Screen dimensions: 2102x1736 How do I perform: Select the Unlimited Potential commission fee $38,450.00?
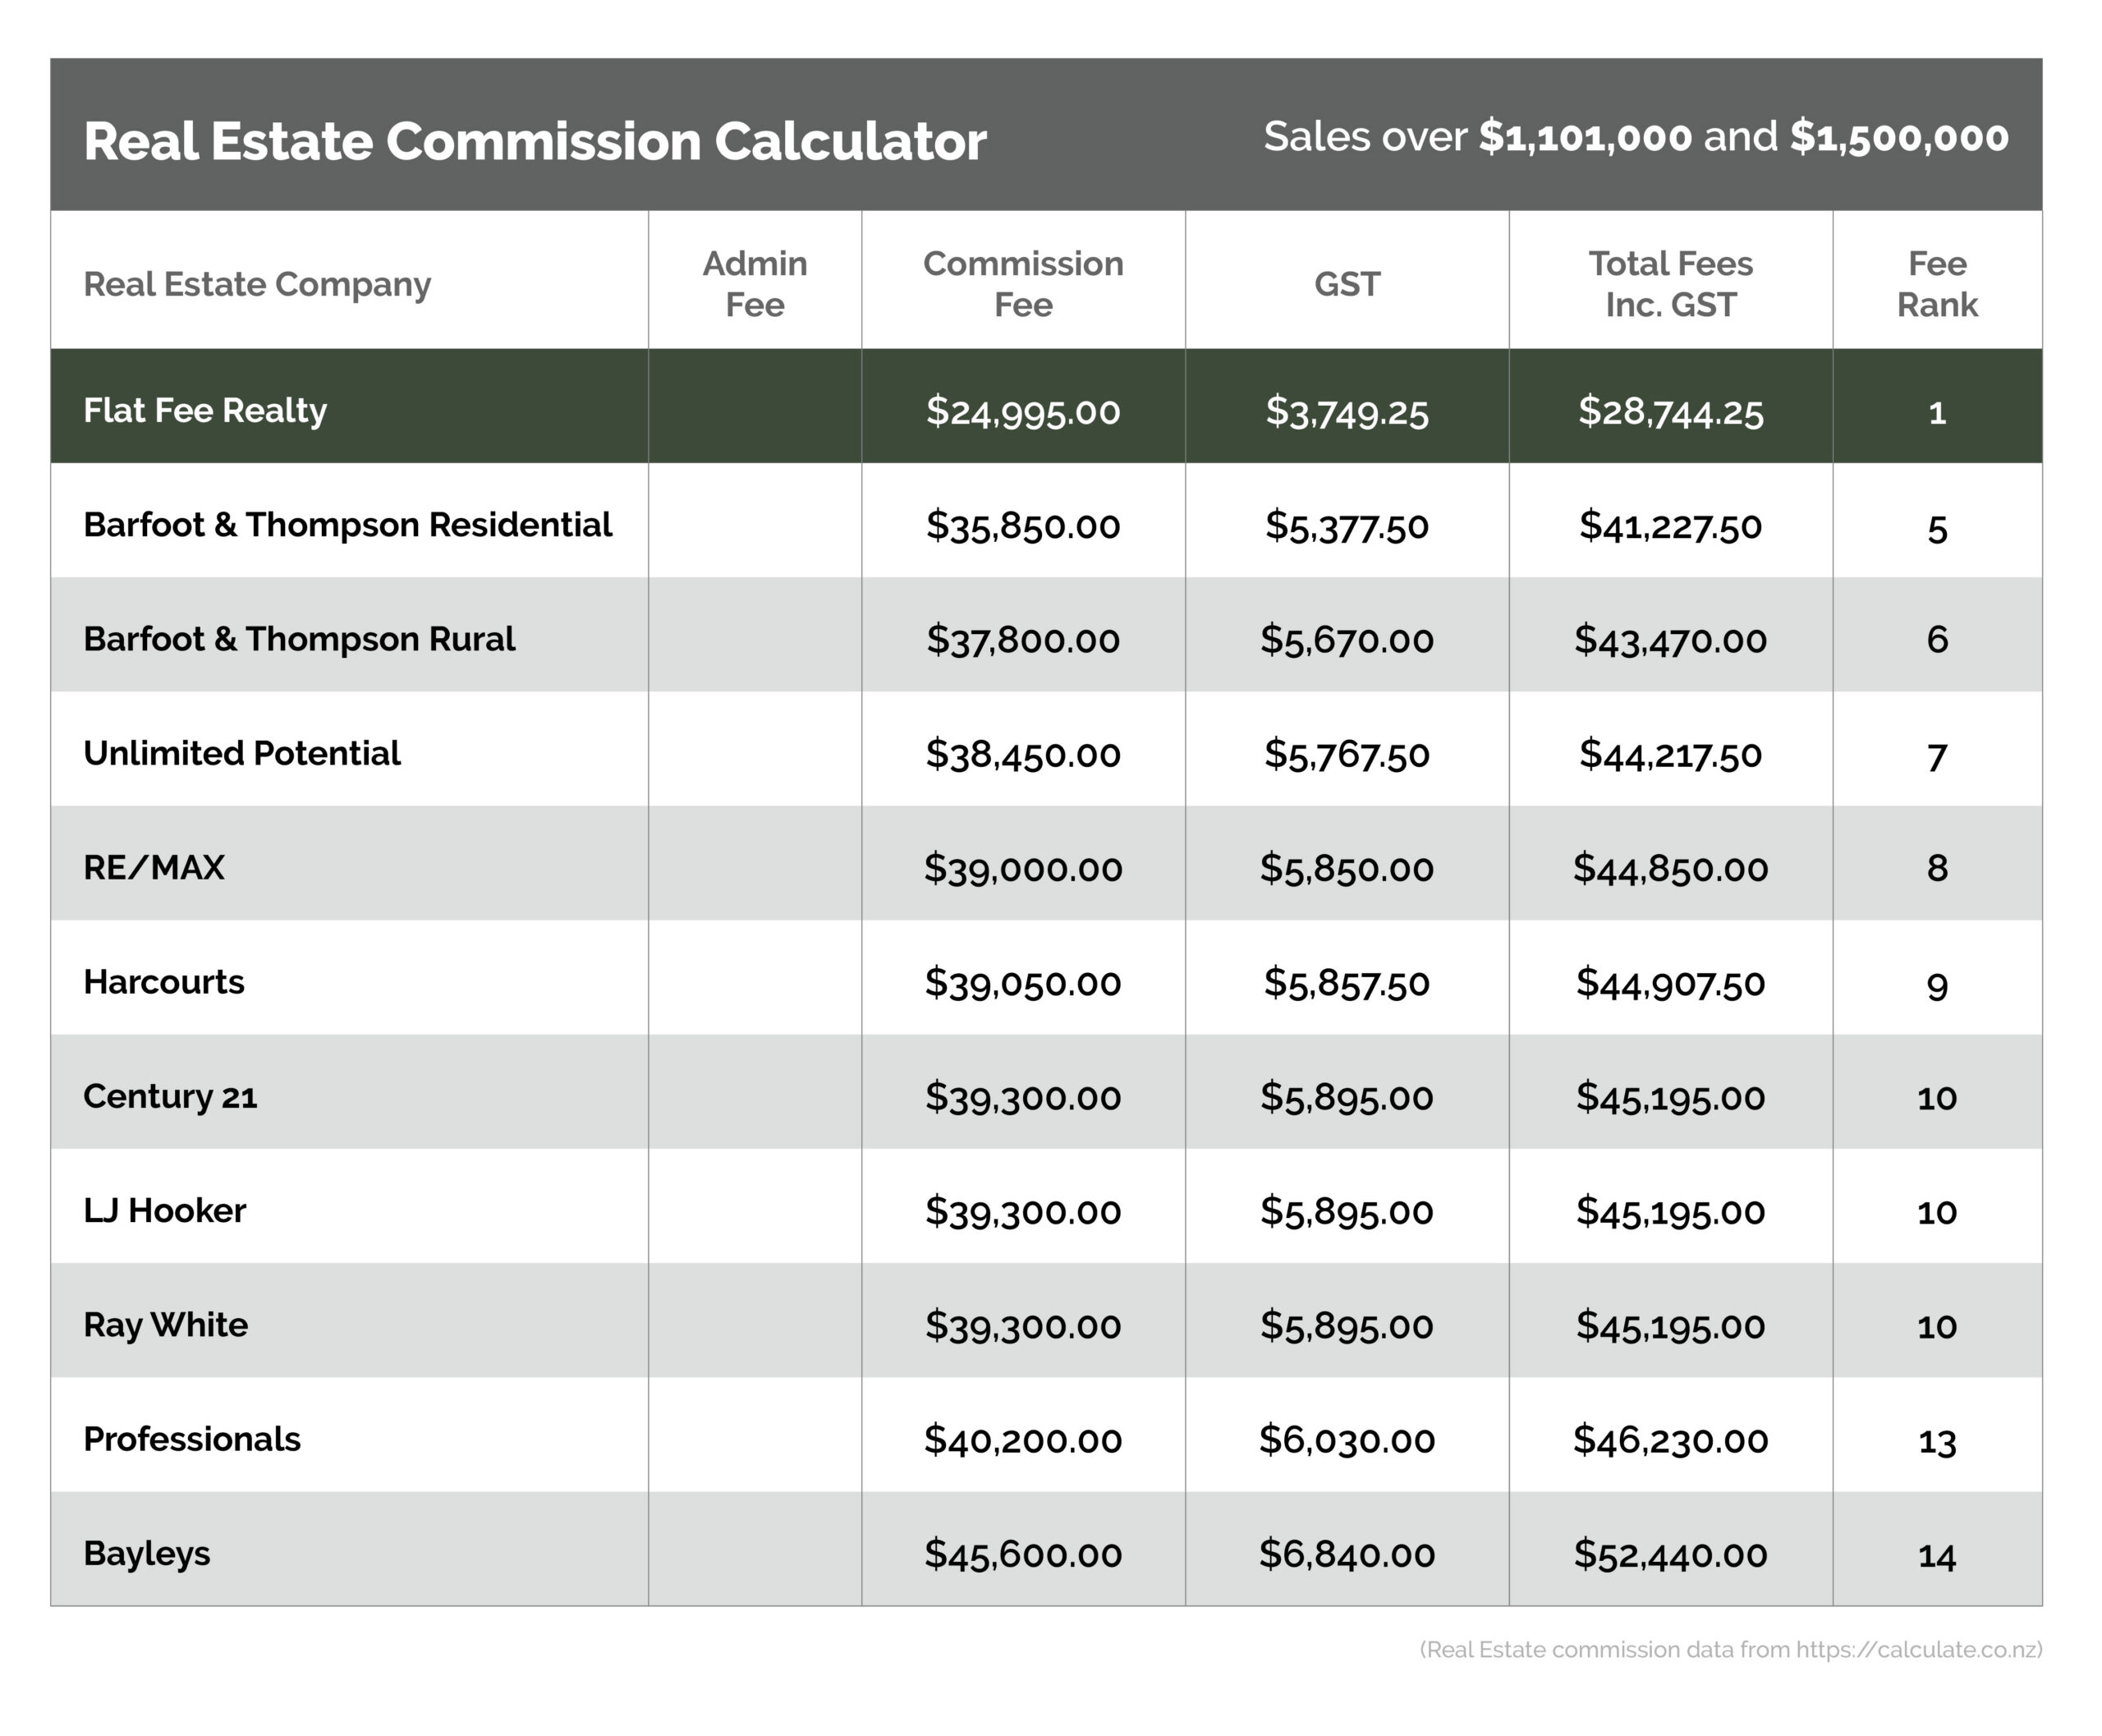tap(1022, 754)
